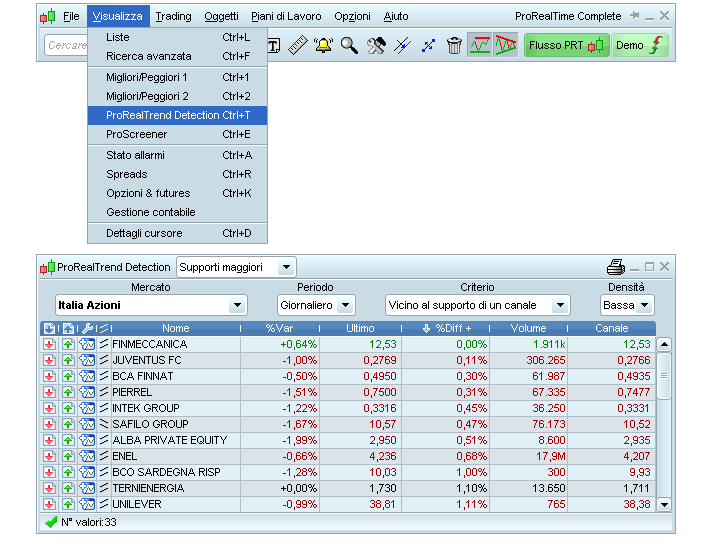Screen dimensions: 702x548
Task: Sort table by the Ultimo column
Action: coord(360,329)
